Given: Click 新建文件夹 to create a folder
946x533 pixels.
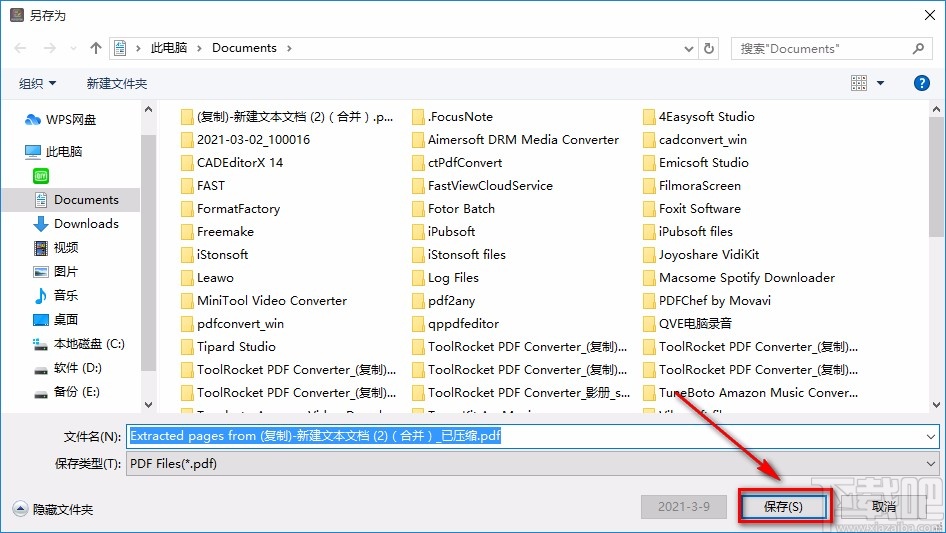Looking at the screenshot, I should 116,83.
